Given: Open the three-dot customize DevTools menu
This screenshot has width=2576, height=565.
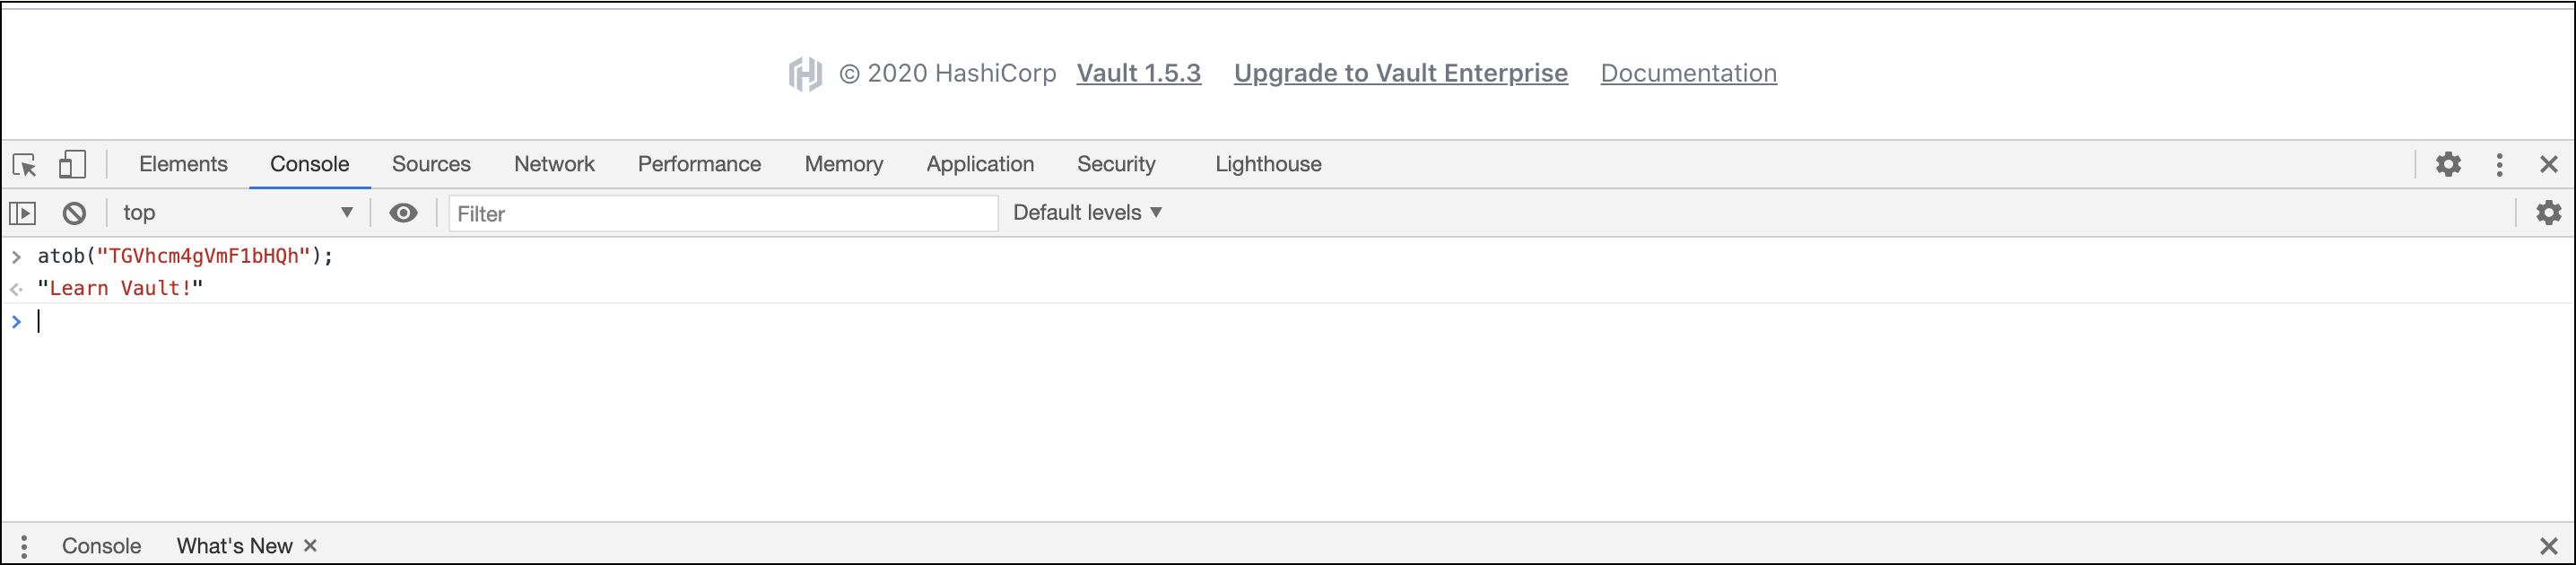Looking at the screenshot, I should click(x=2499, y=165).
